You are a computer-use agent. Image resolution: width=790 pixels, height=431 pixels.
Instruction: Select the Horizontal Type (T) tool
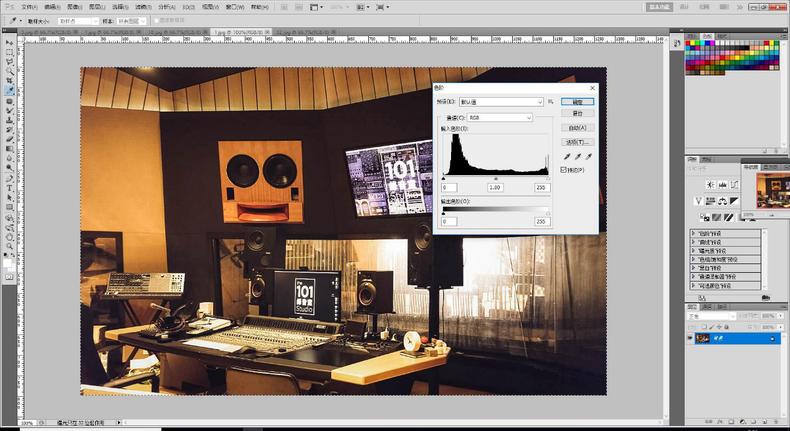9,187
